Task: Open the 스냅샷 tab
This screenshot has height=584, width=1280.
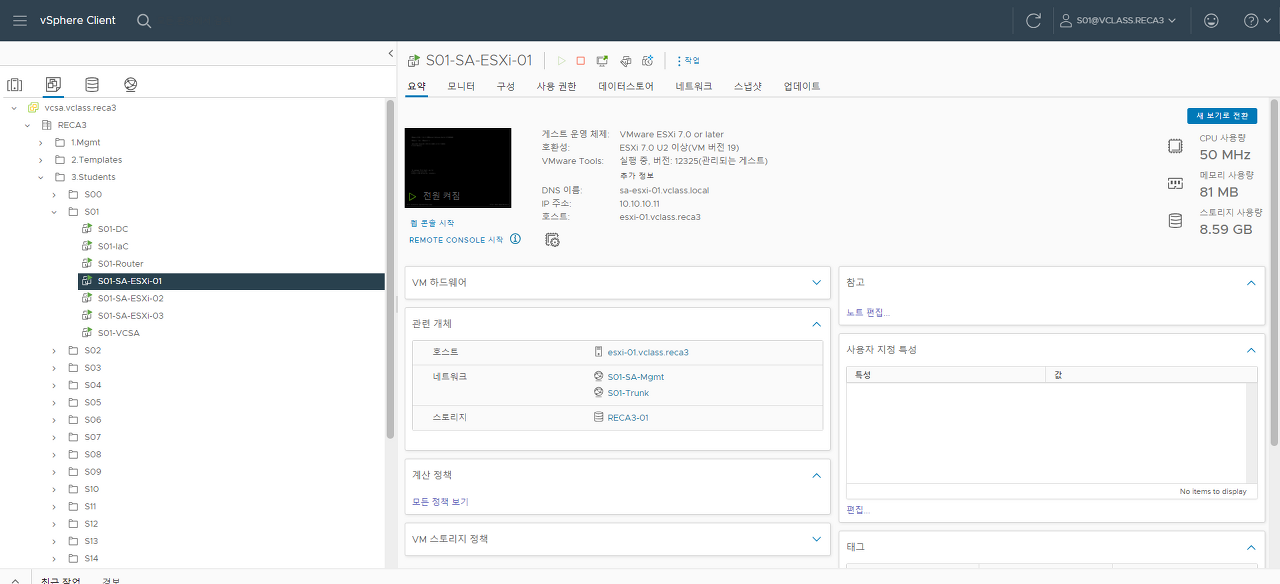Action: click(x=748, y=87)
